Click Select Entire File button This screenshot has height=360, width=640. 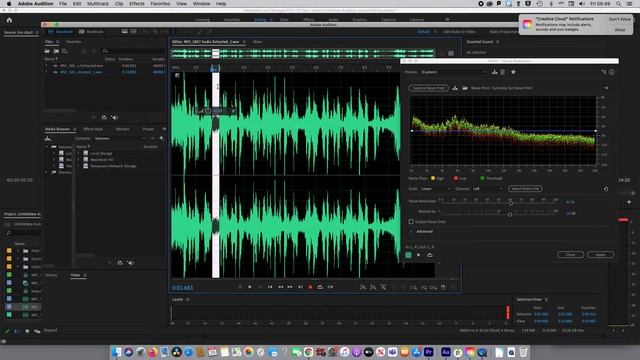click(x=525, y=189)
